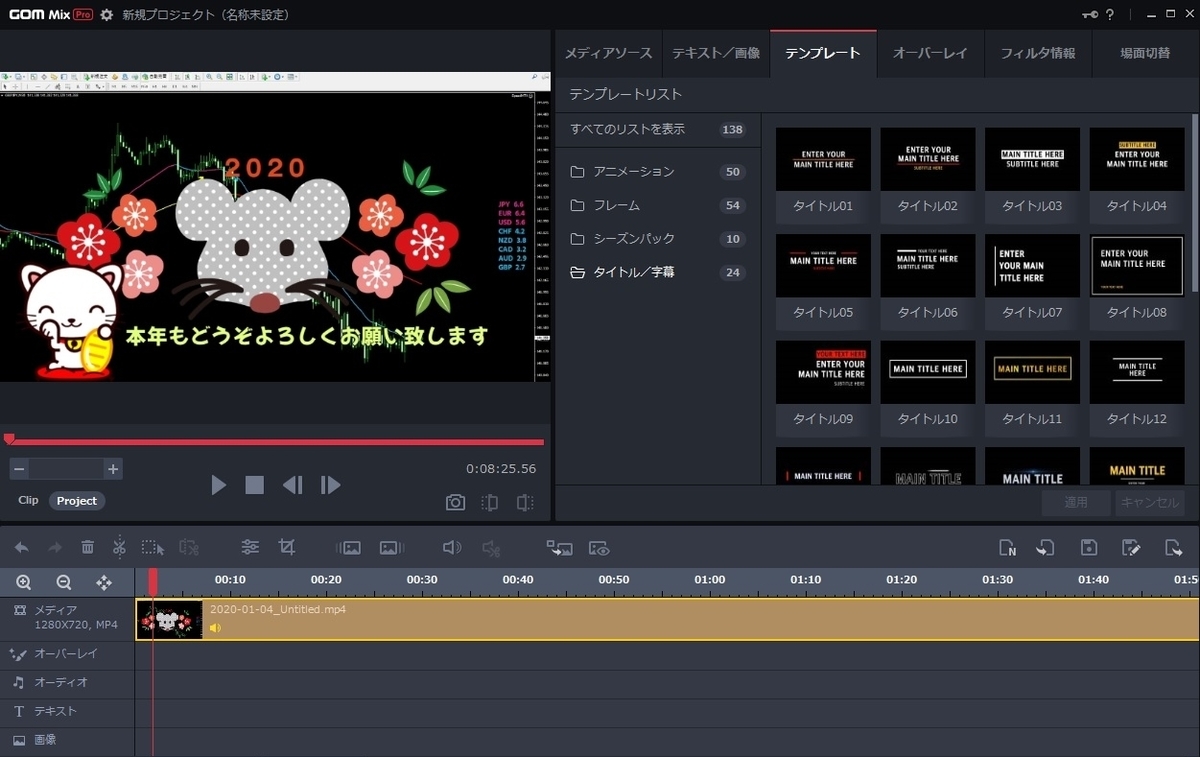The width and height of the screenshot is (1200, 757).
Task: Switch to the メディアソース tab
Action: pos(607,53)
